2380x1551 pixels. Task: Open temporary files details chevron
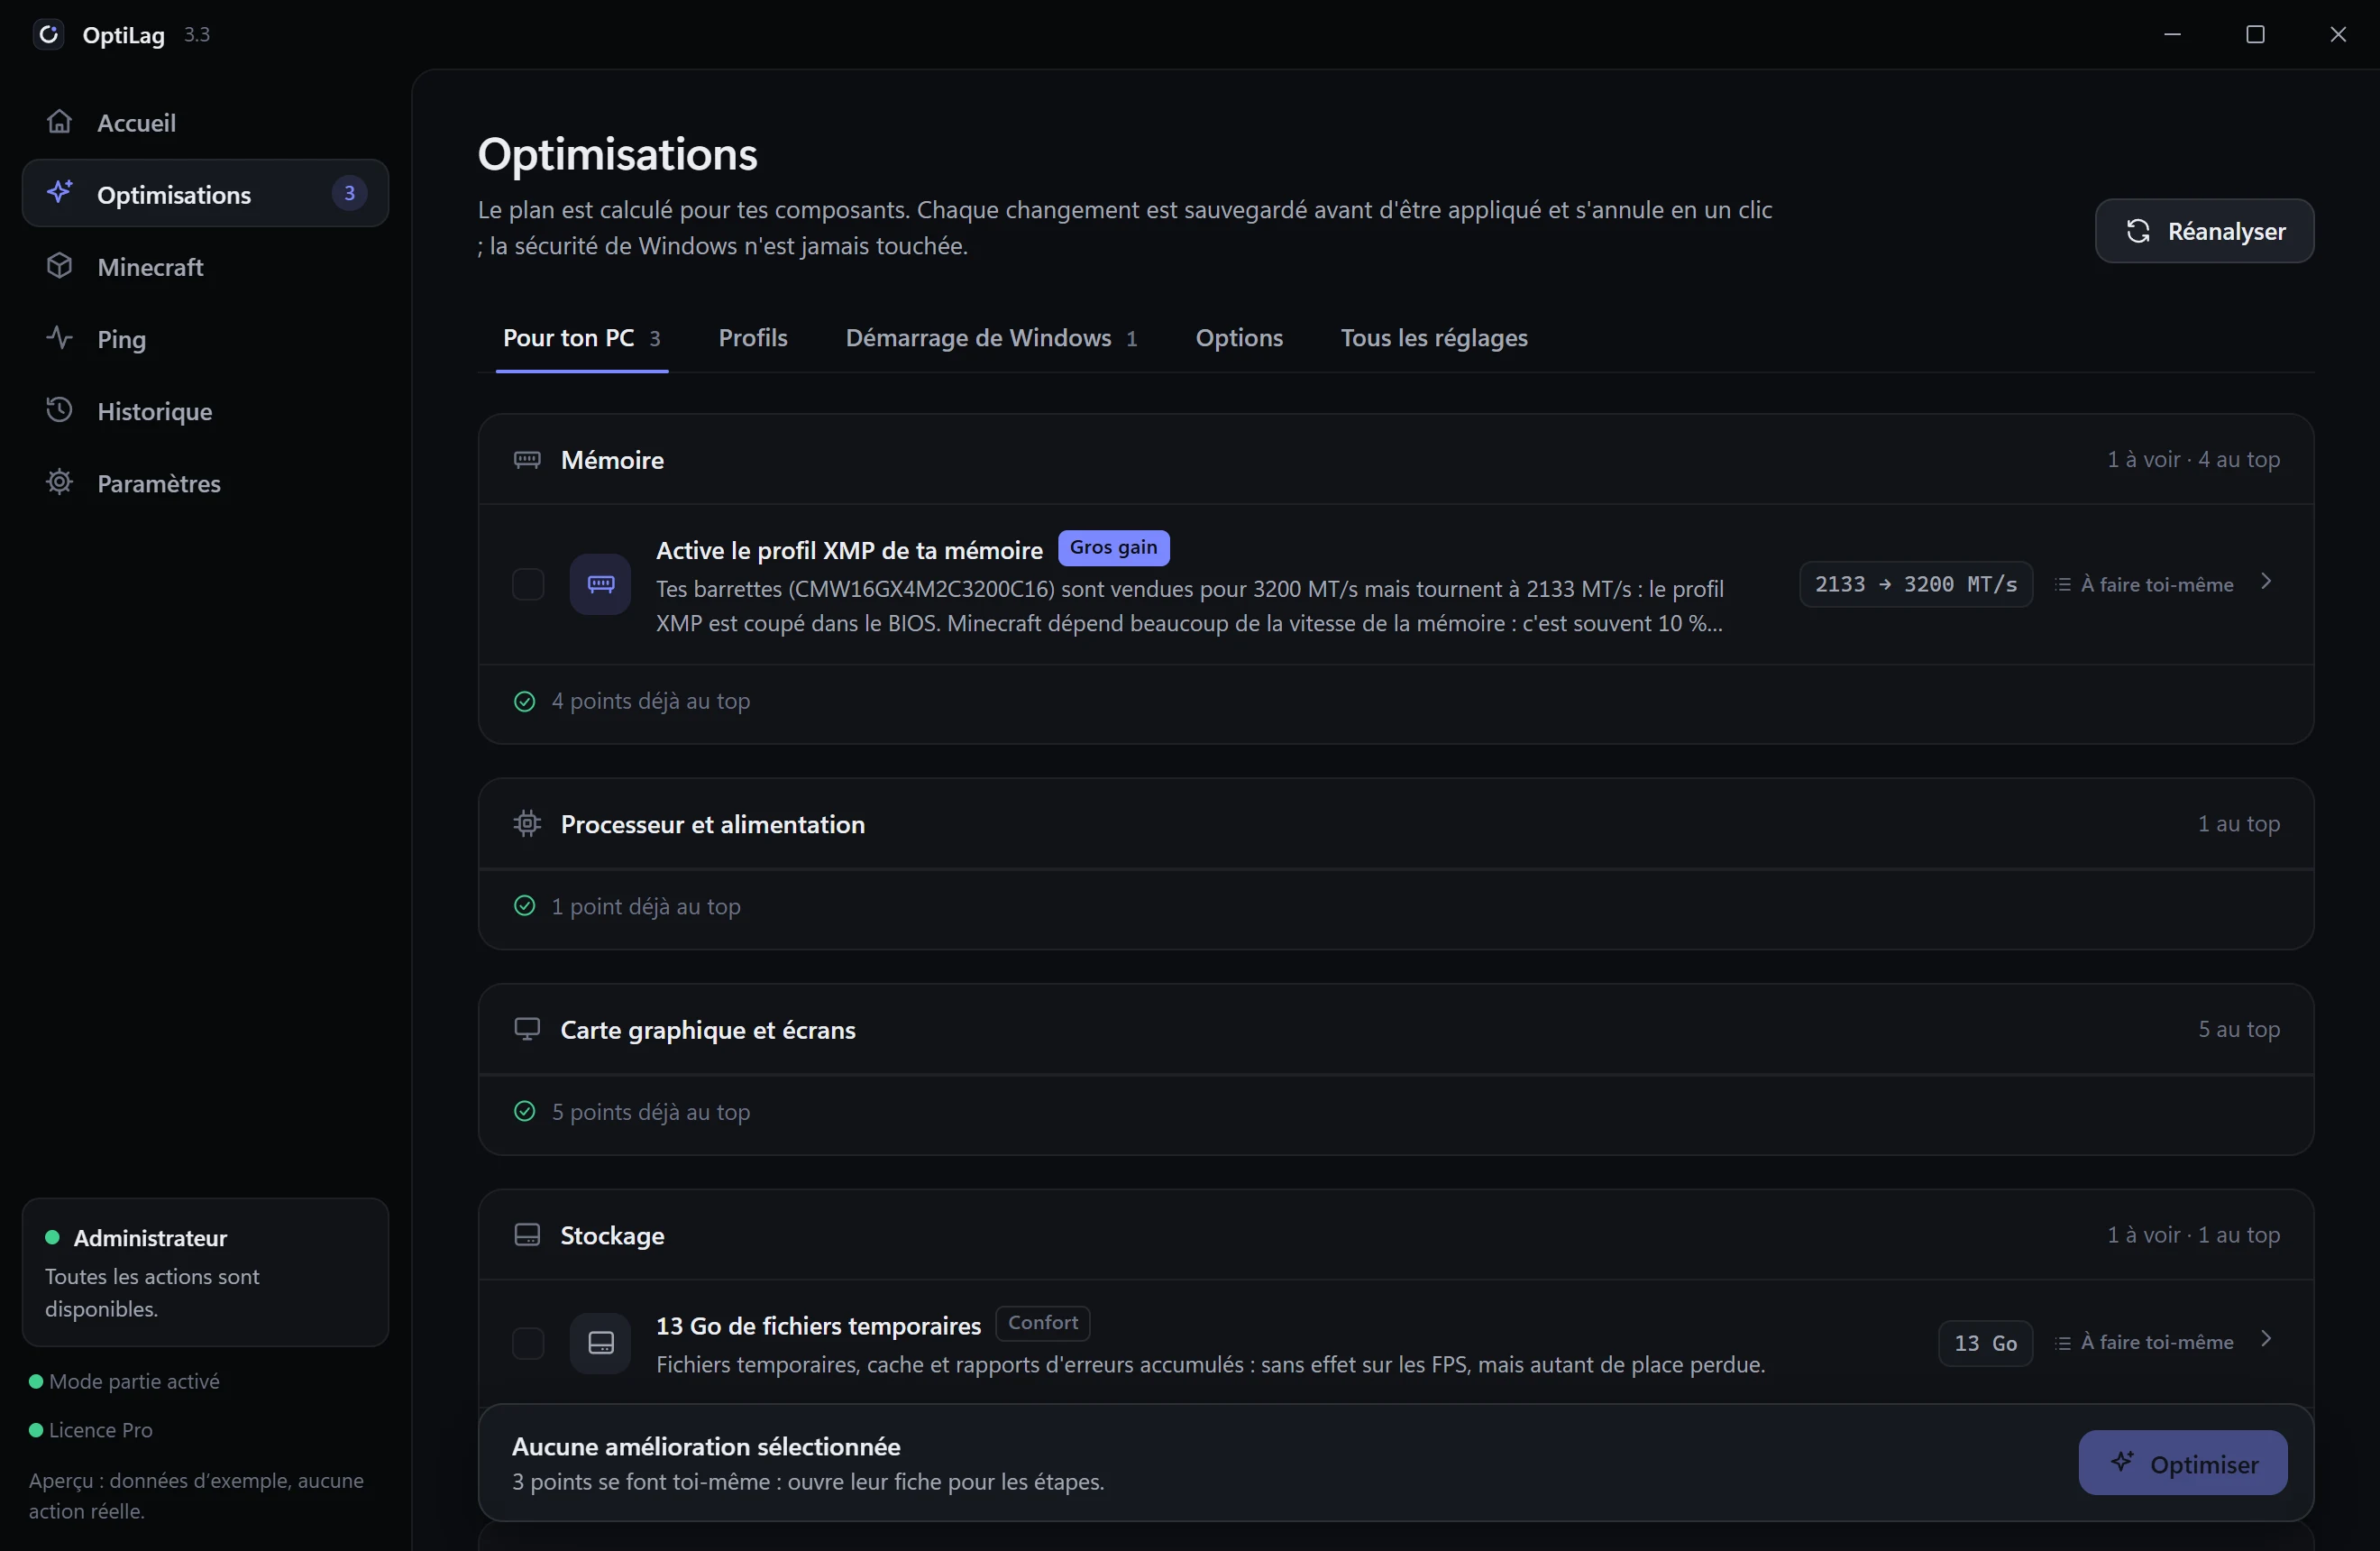pyautogui.click(x=2267, y=1340)
